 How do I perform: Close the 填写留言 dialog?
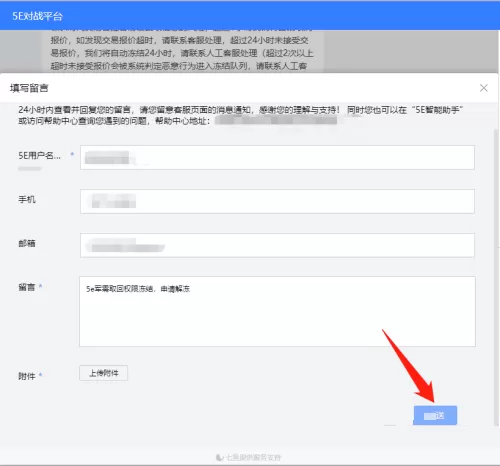coord(483,88)
